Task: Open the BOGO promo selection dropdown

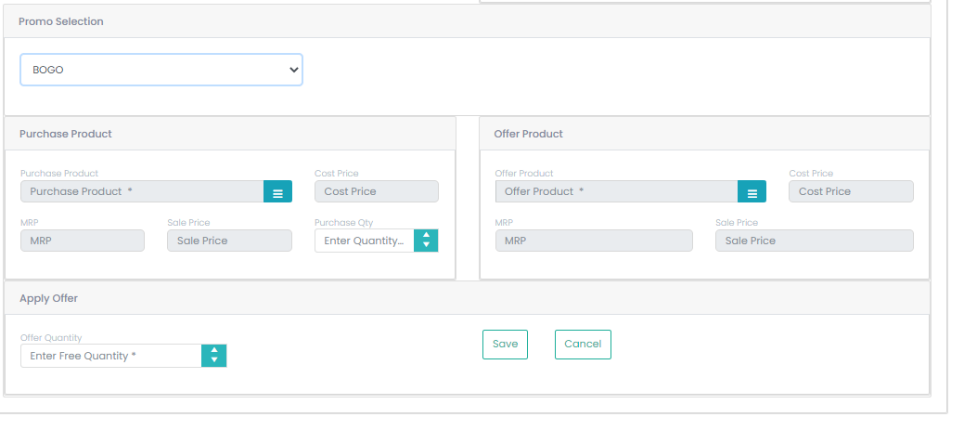Action: pos(161,69)
